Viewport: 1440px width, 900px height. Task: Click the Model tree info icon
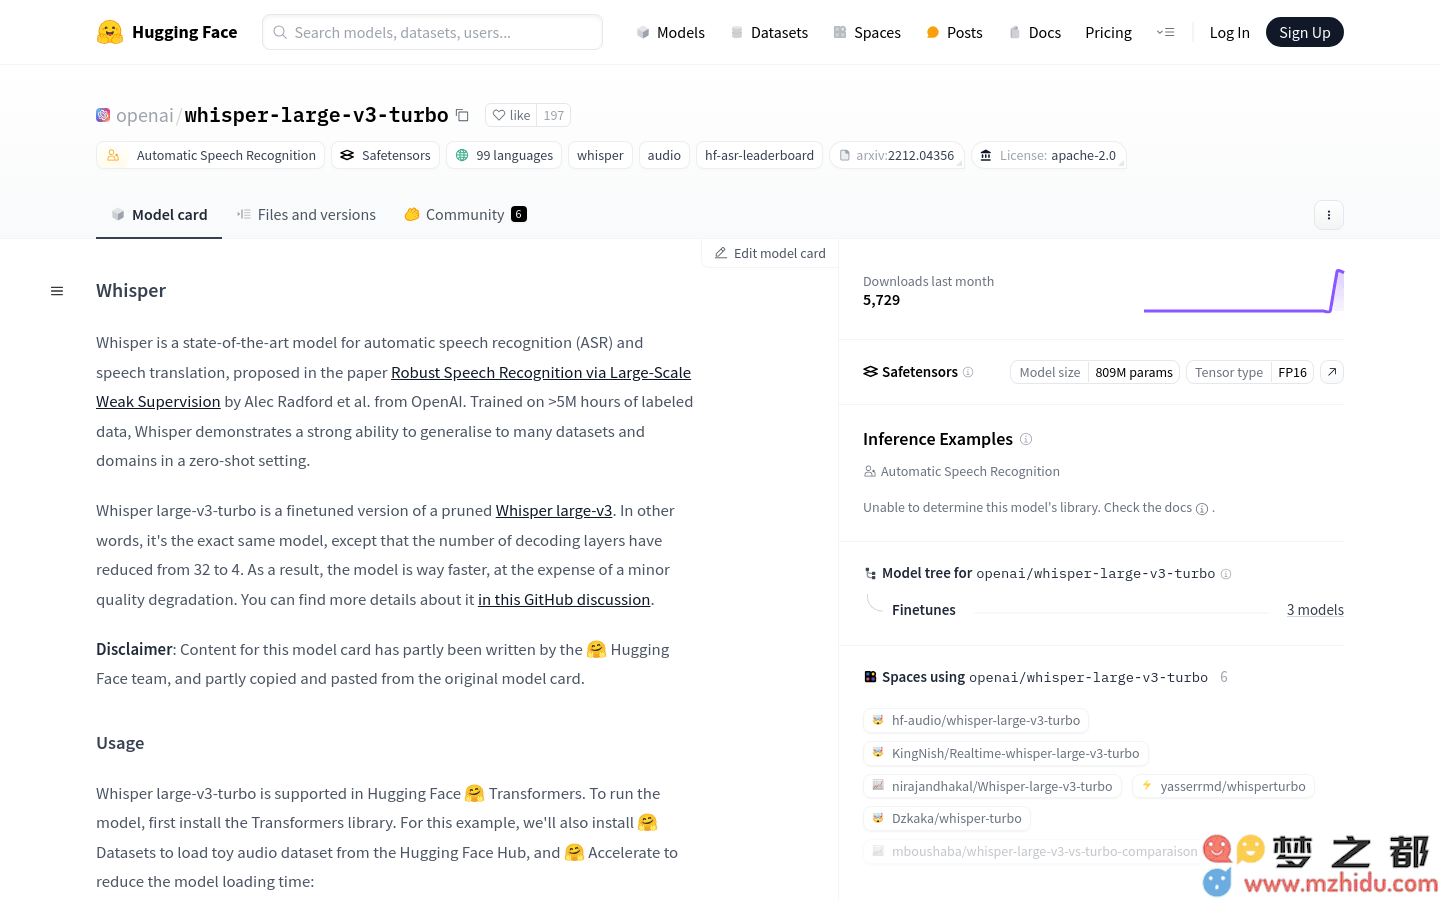[1226, 574]
